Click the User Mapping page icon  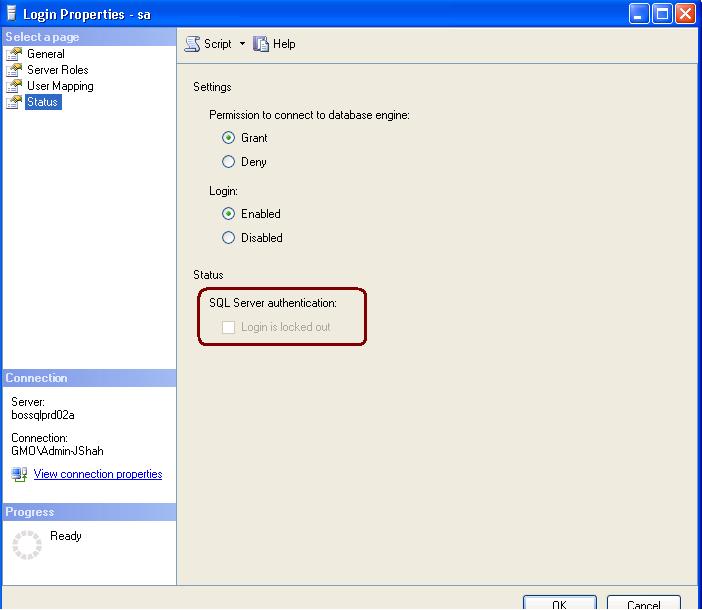(14, 86)
